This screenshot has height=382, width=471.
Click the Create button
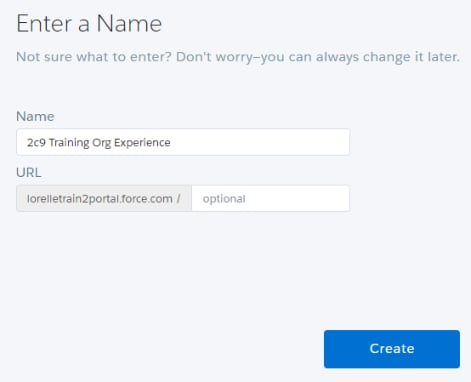tap(392, 349)
